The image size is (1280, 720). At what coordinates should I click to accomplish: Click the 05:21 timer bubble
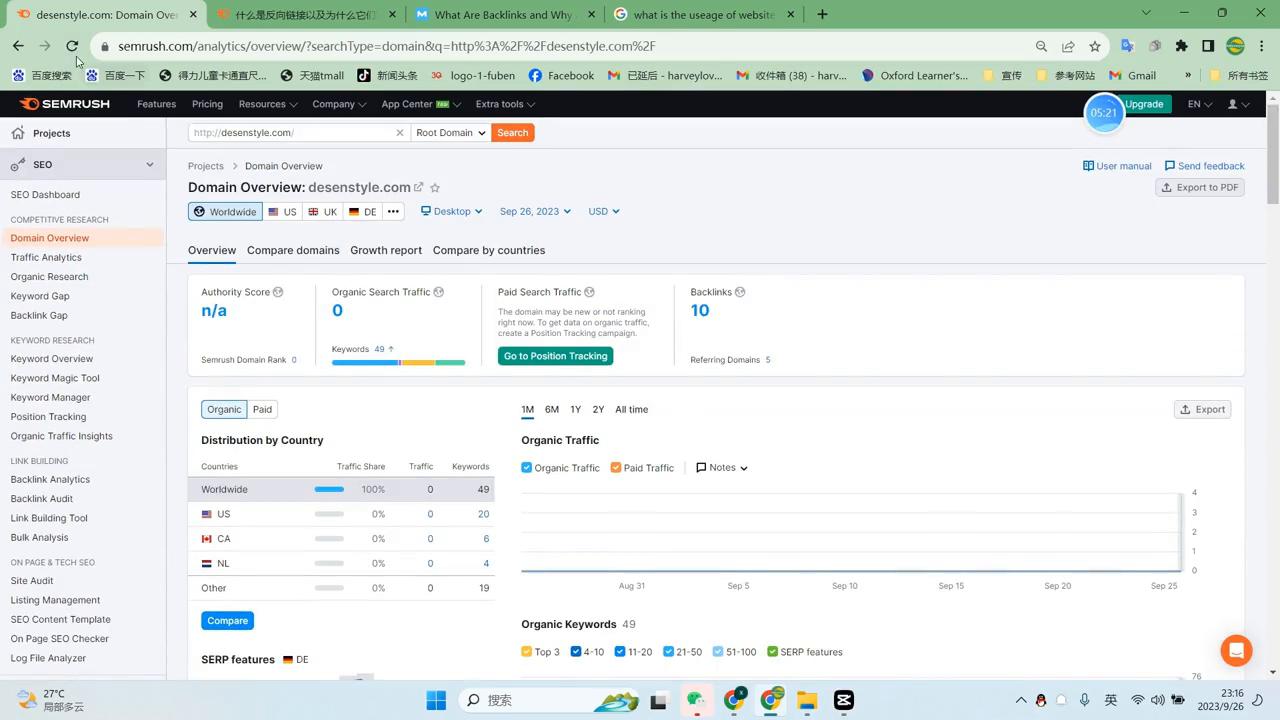tap(1104, 113)
